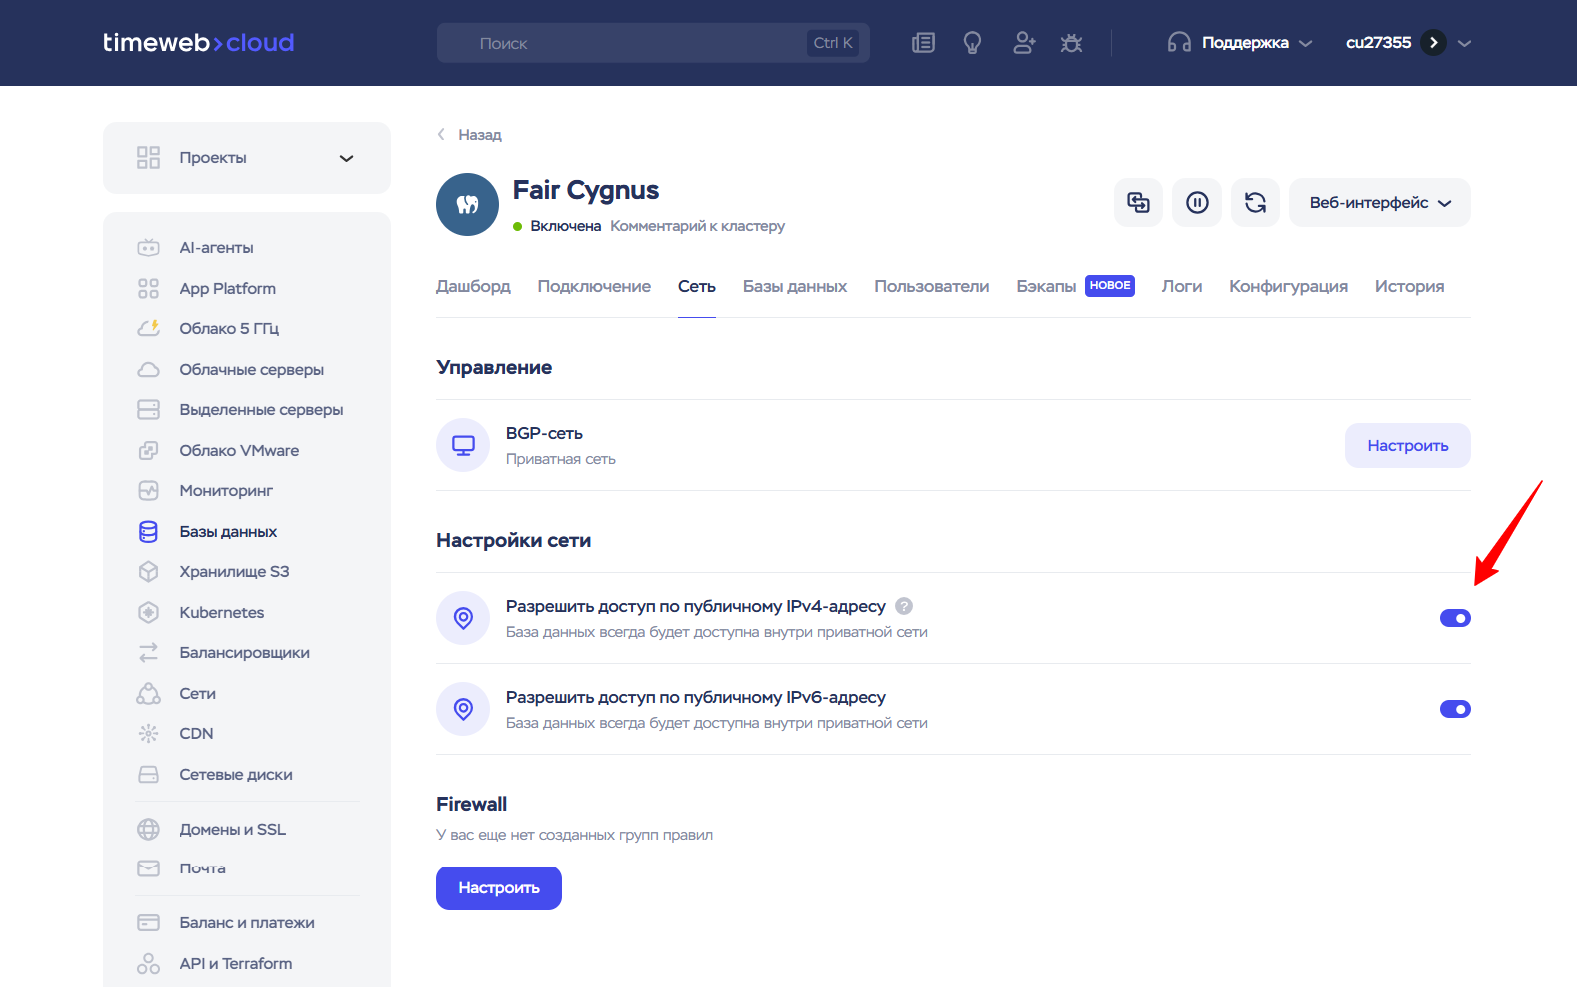
Task: Open Kubernetes in sidebar
Action: tap(222, 612)
